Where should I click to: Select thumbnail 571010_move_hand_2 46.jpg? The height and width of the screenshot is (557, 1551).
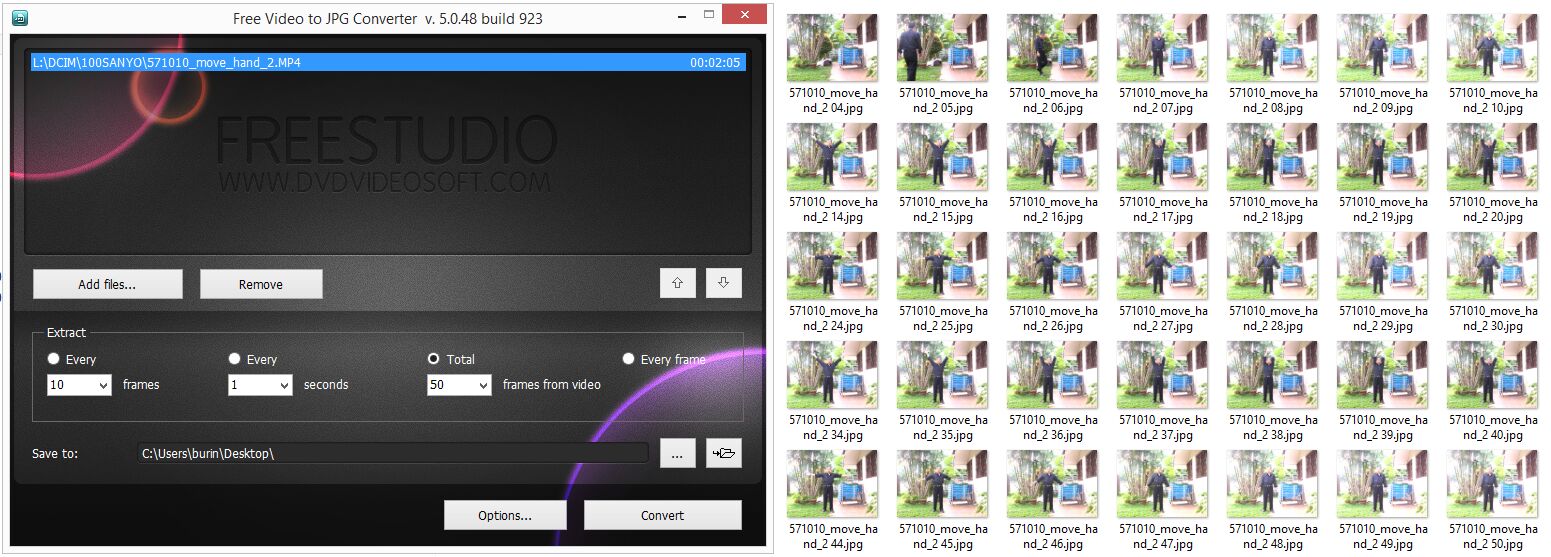(x=1053, y=484)
